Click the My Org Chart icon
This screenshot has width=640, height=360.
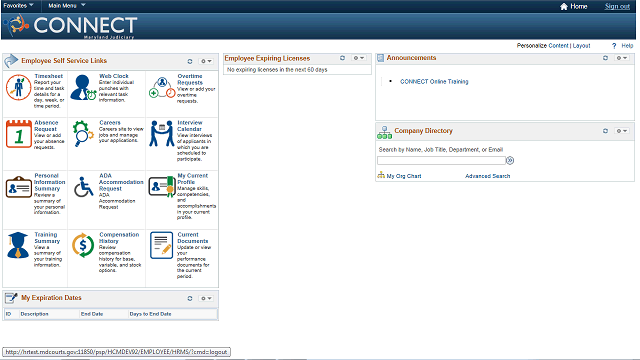click(x=381, y=175)
